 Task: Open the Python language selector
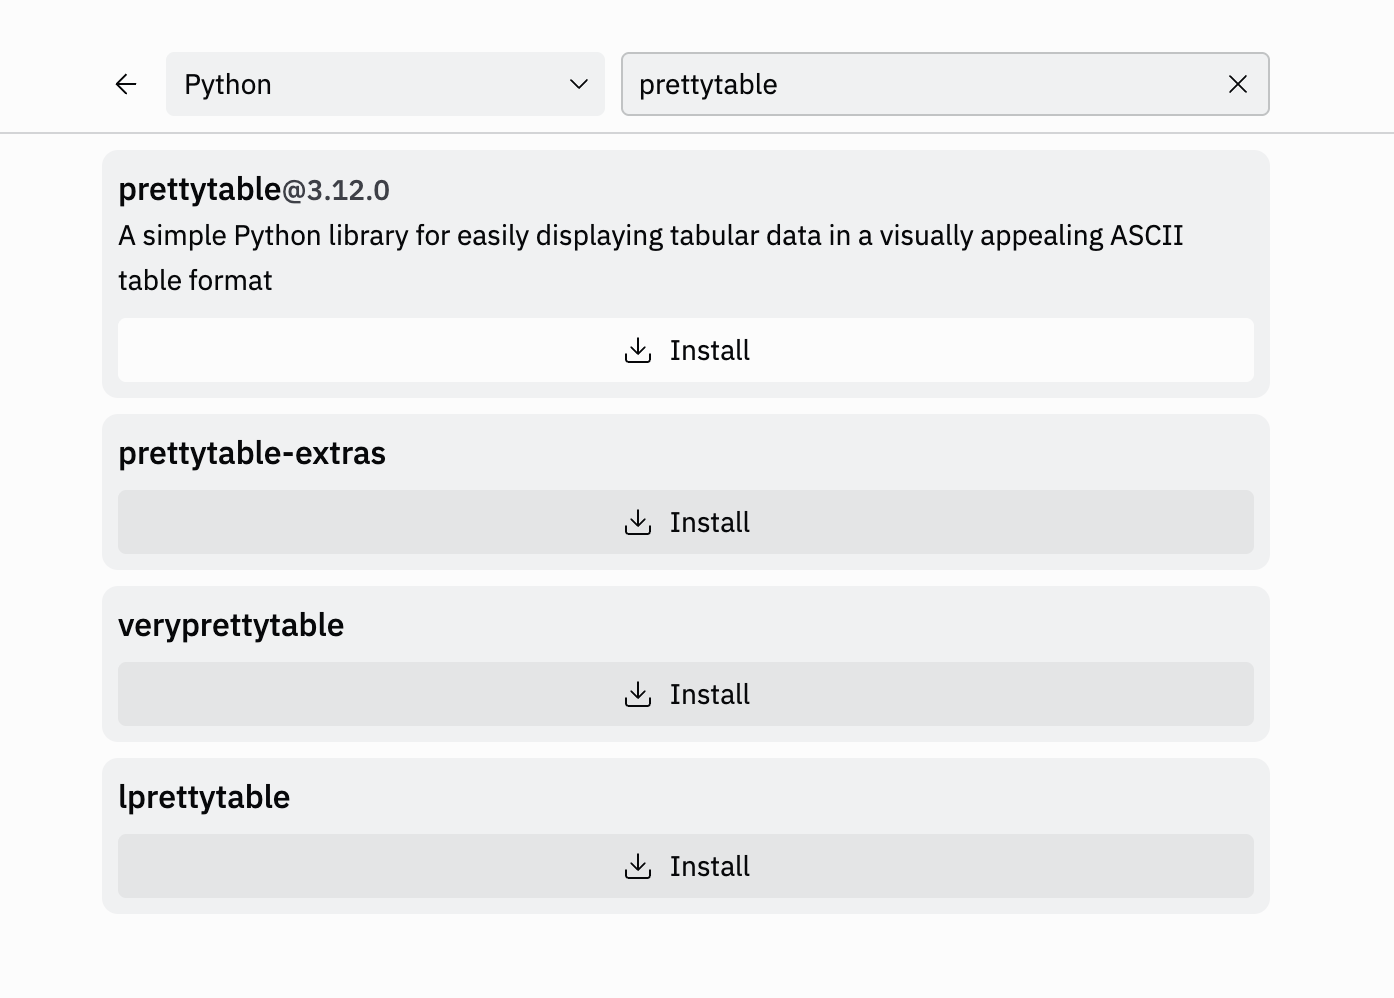[x=384, y=84]
